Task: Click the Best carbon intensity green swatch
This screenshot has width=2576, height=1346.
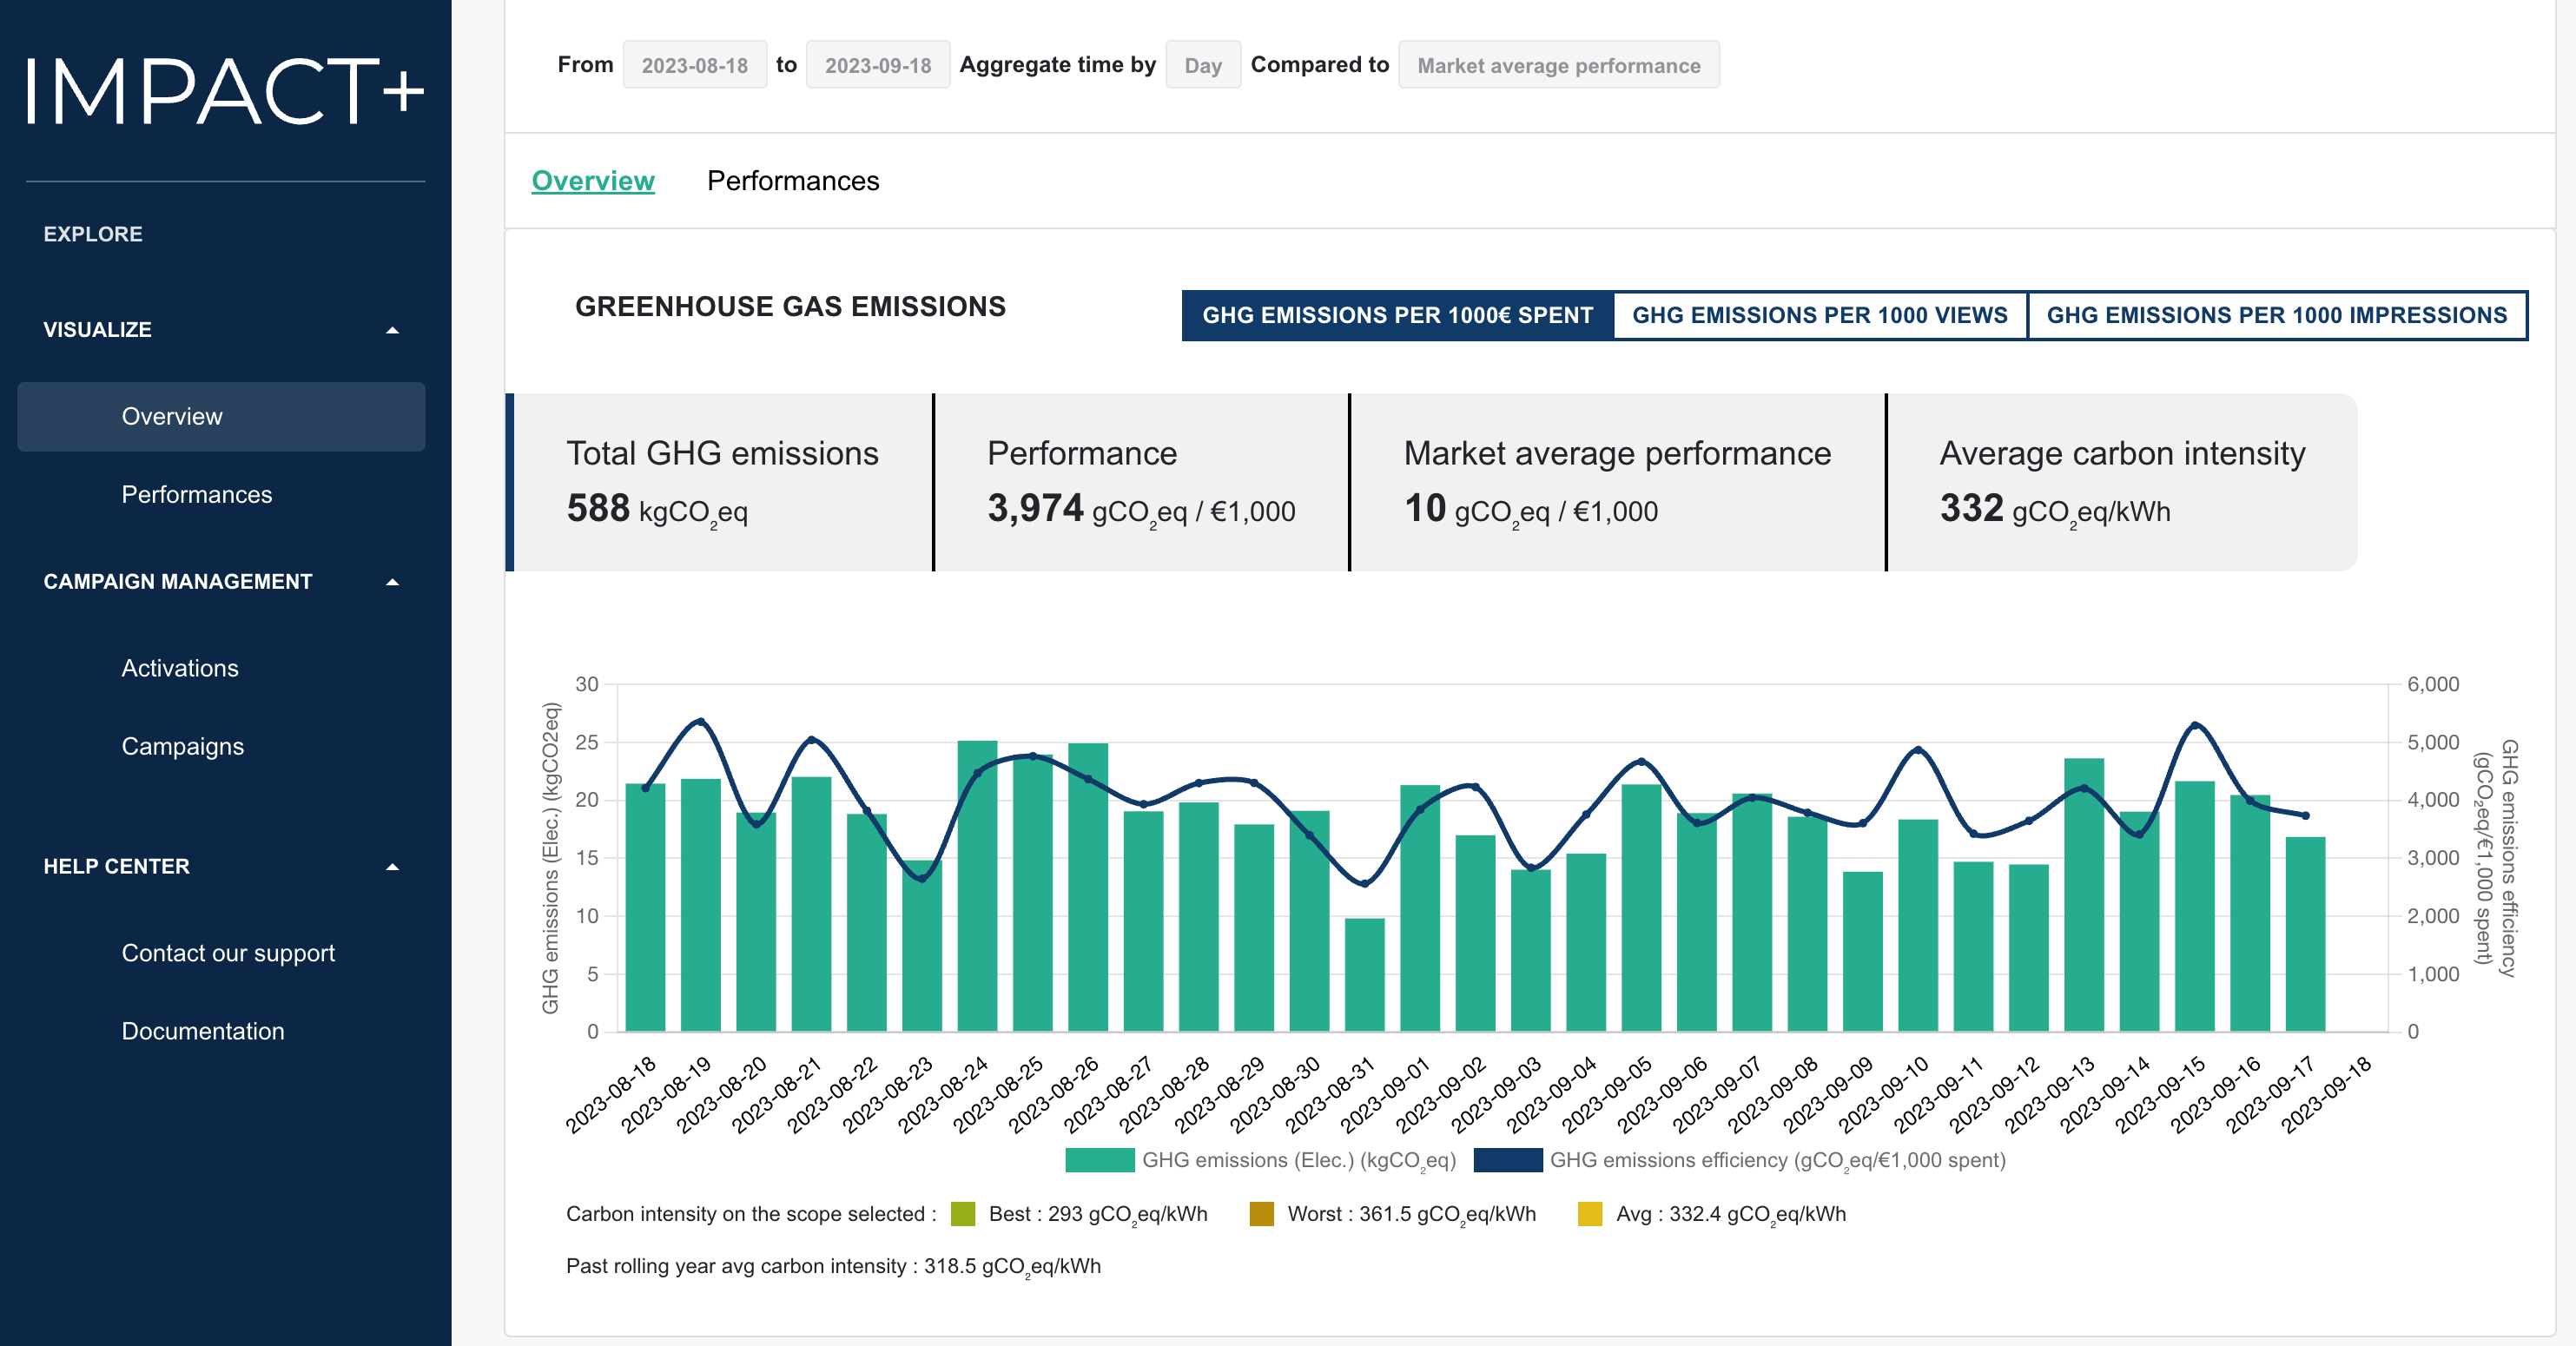Action: 962,1214
